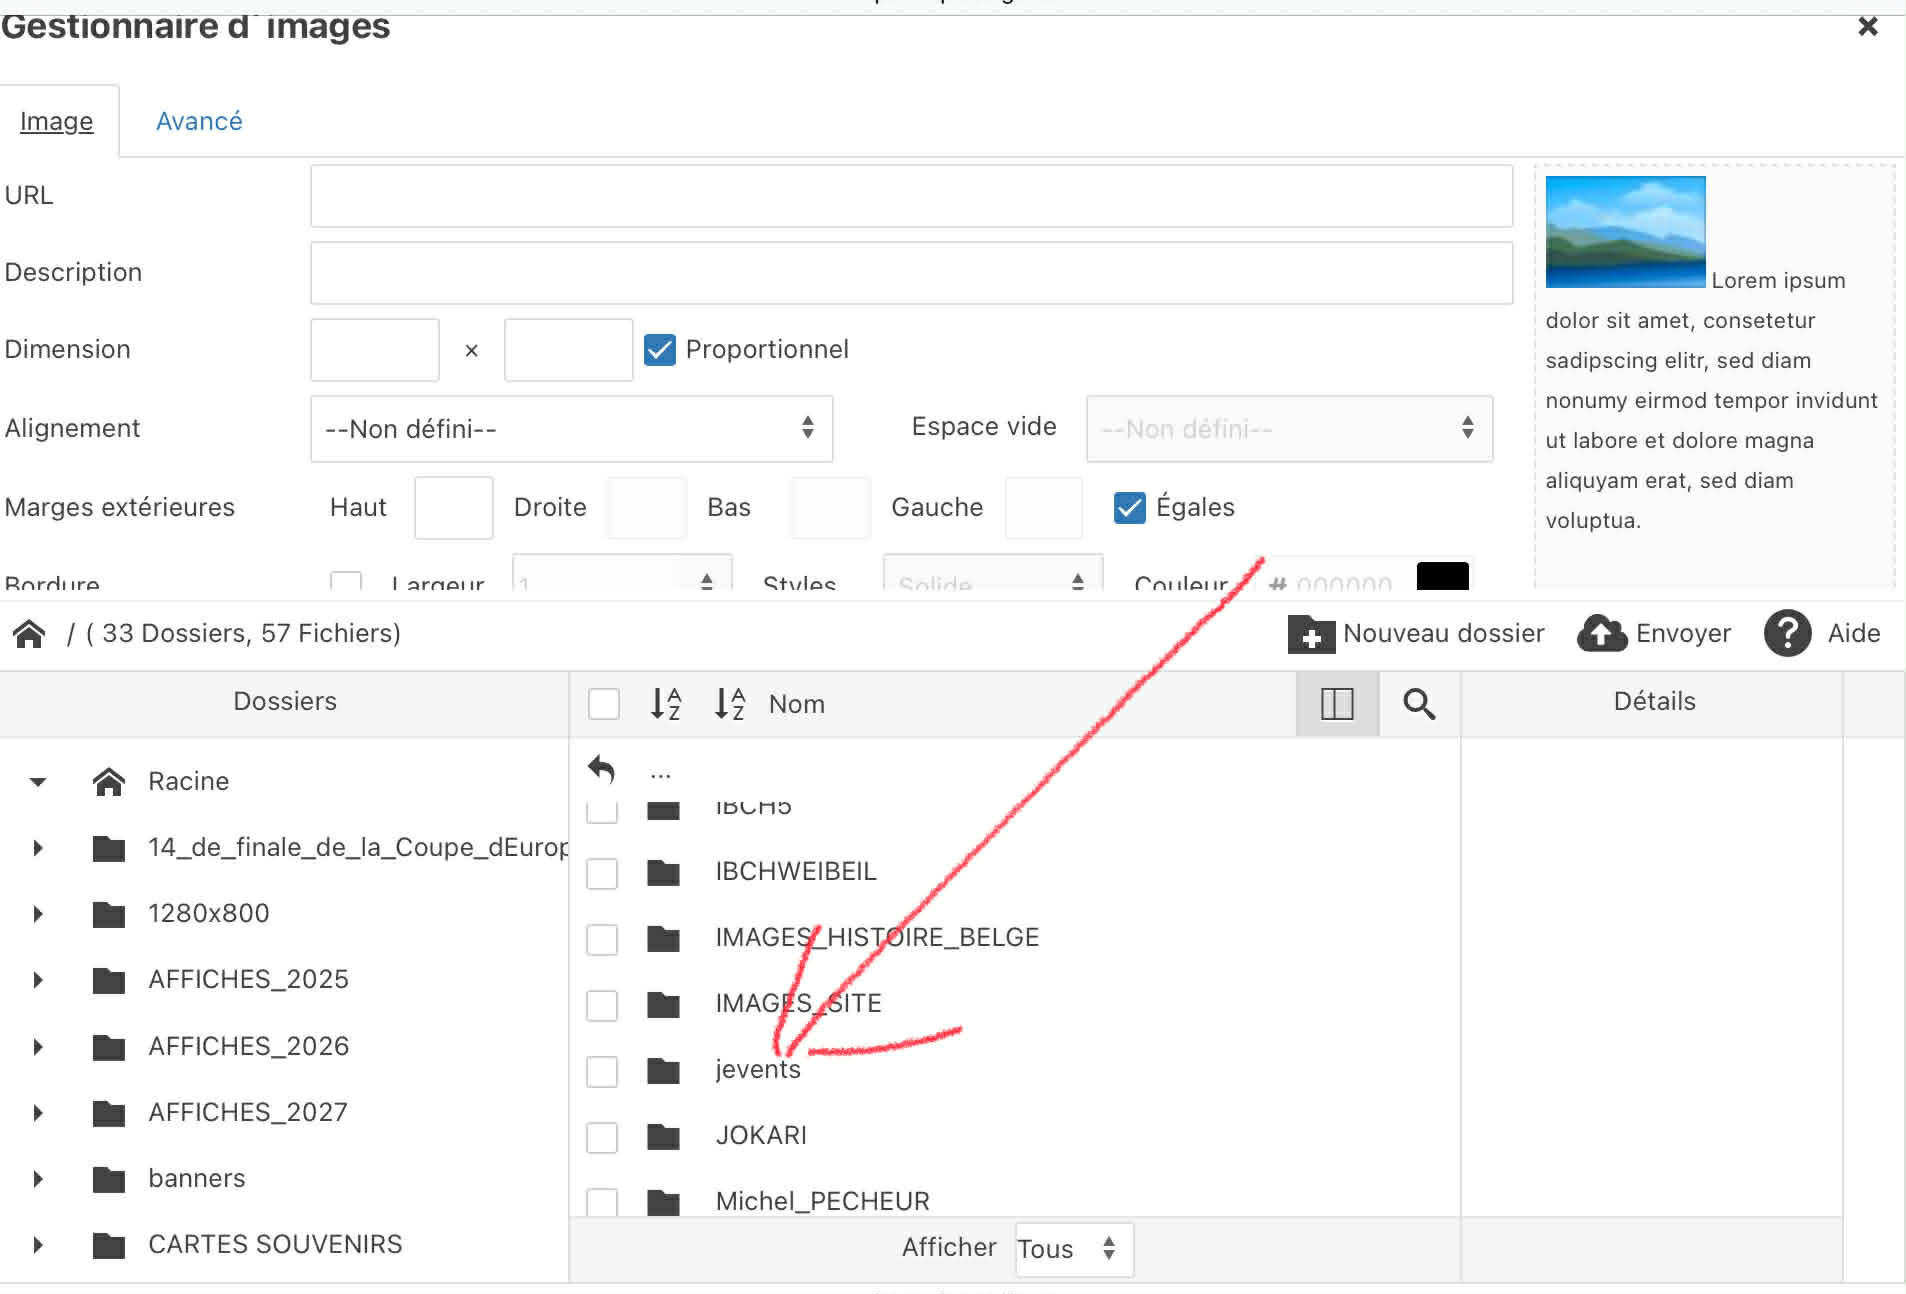Viewport: 1906px width, 1294px height.
Task: Select the Image tab
Action: coord(57,121)
